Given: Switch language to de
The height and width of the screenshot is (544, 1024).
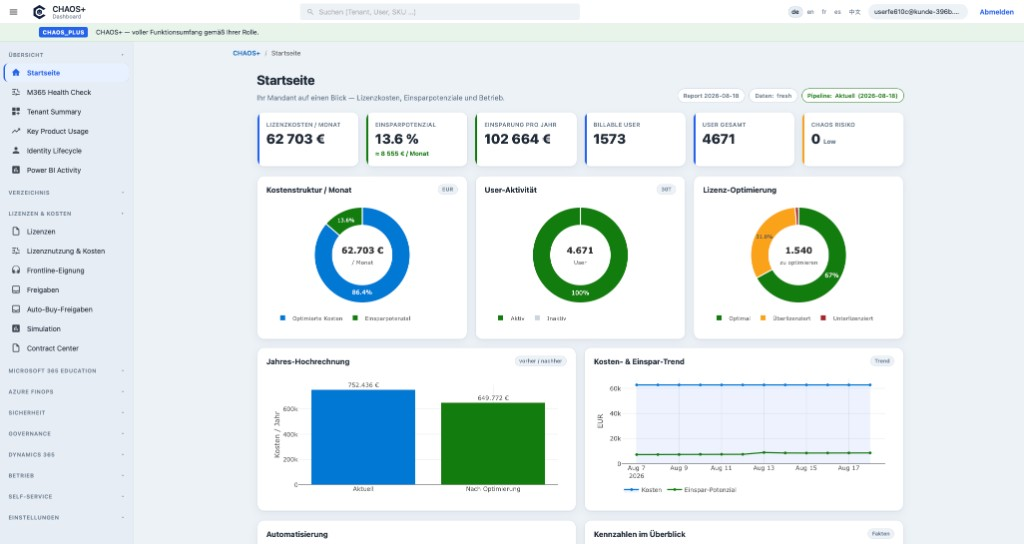Looking at the screenshot, I should (795, 12).
